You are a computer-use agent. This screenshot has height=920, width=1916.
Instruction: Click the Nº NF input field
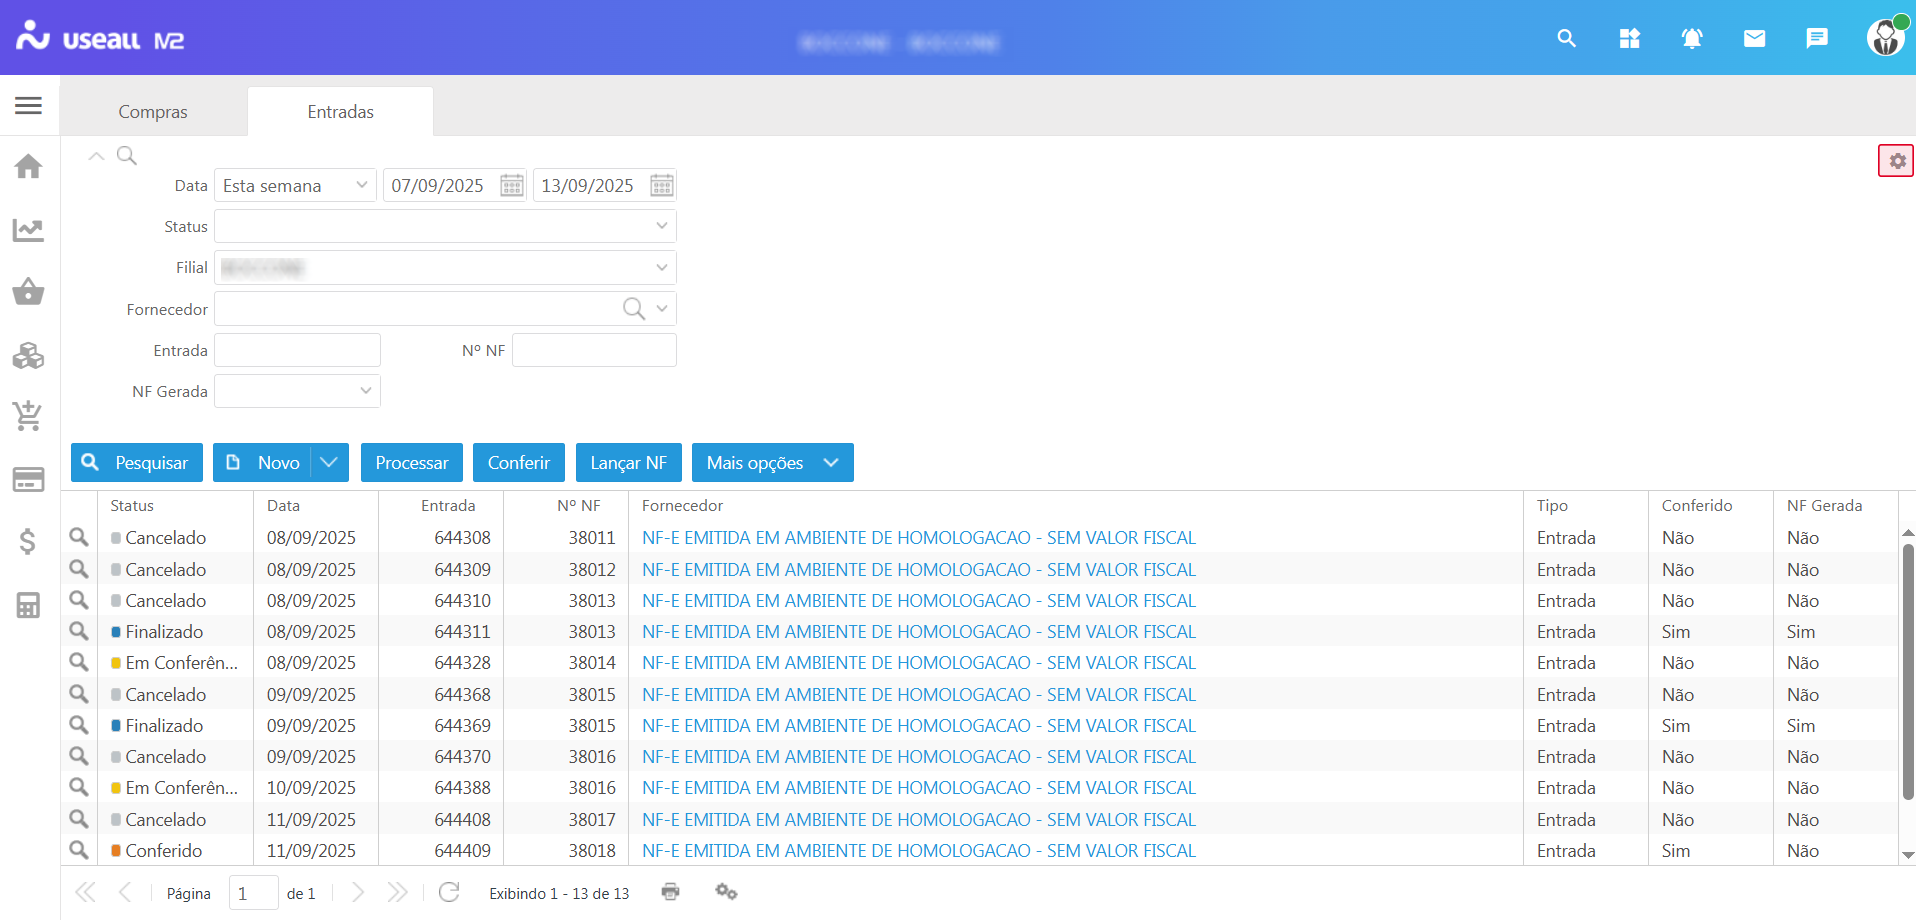click(x=594, y=351)
